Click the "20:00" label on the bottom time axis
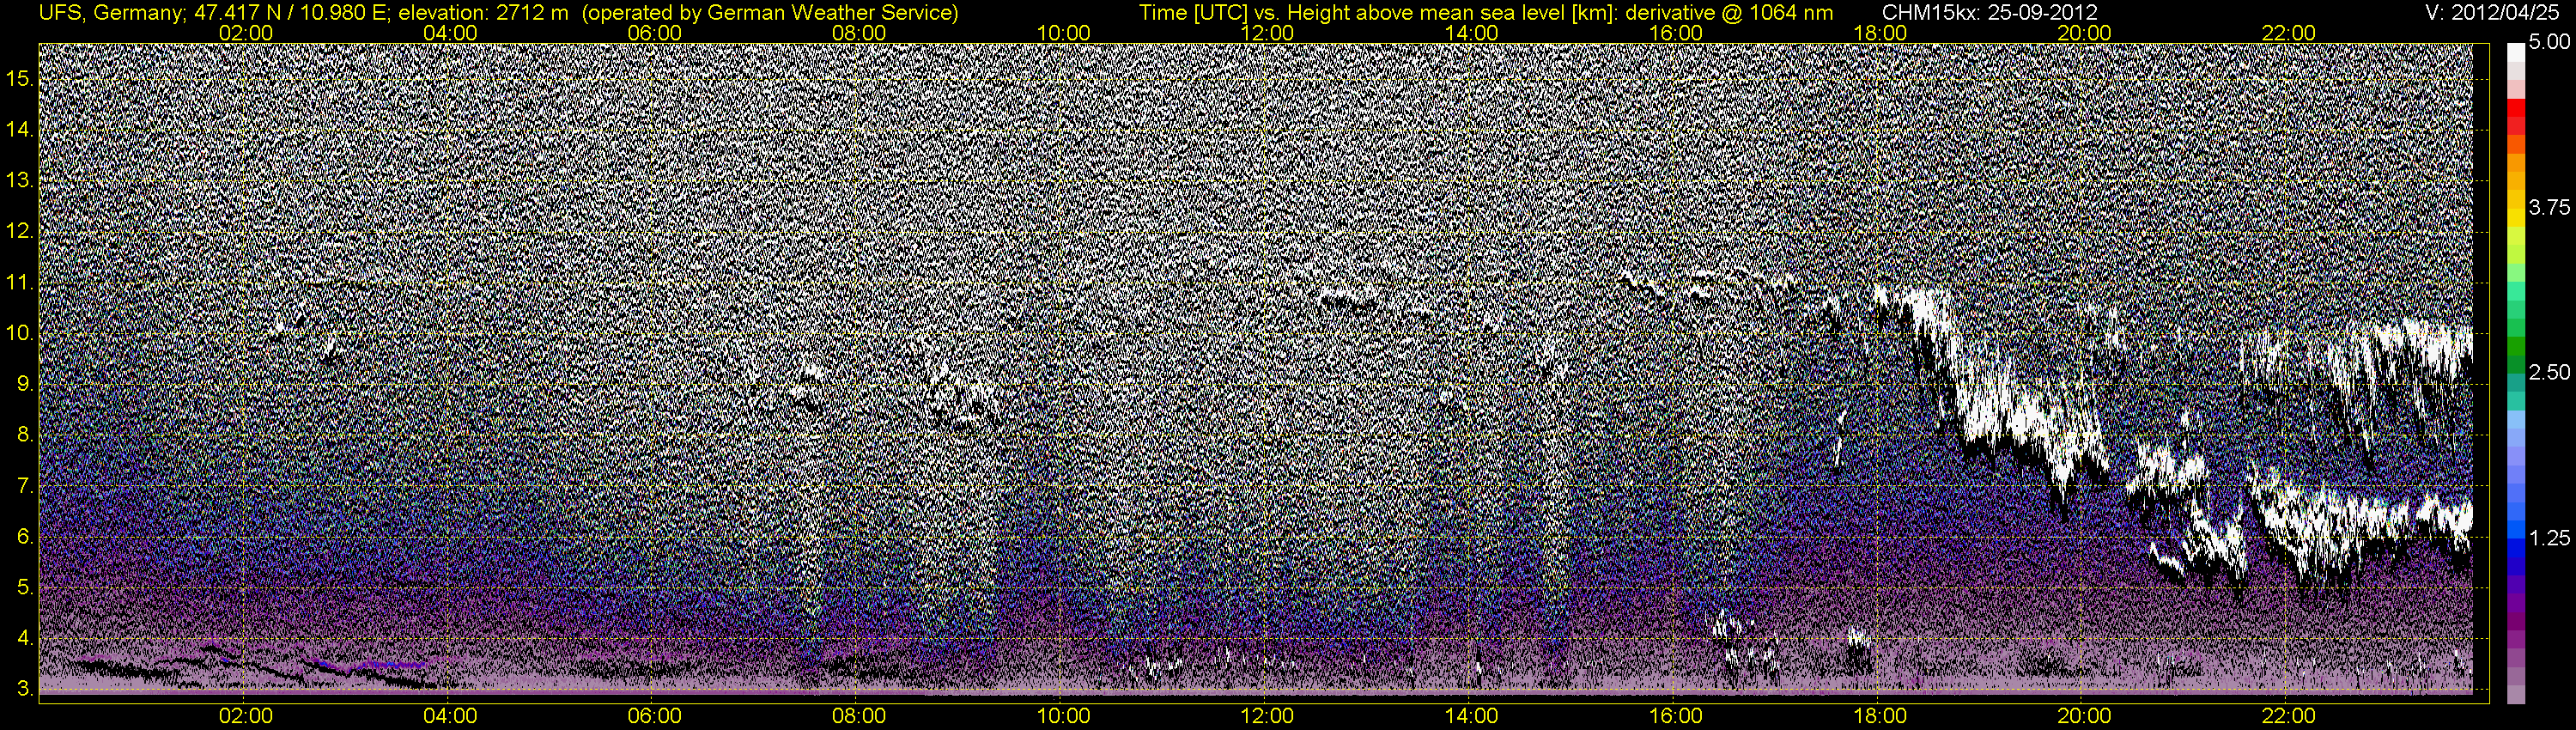The image size is (2576, 730). (x=2084, y=716)
